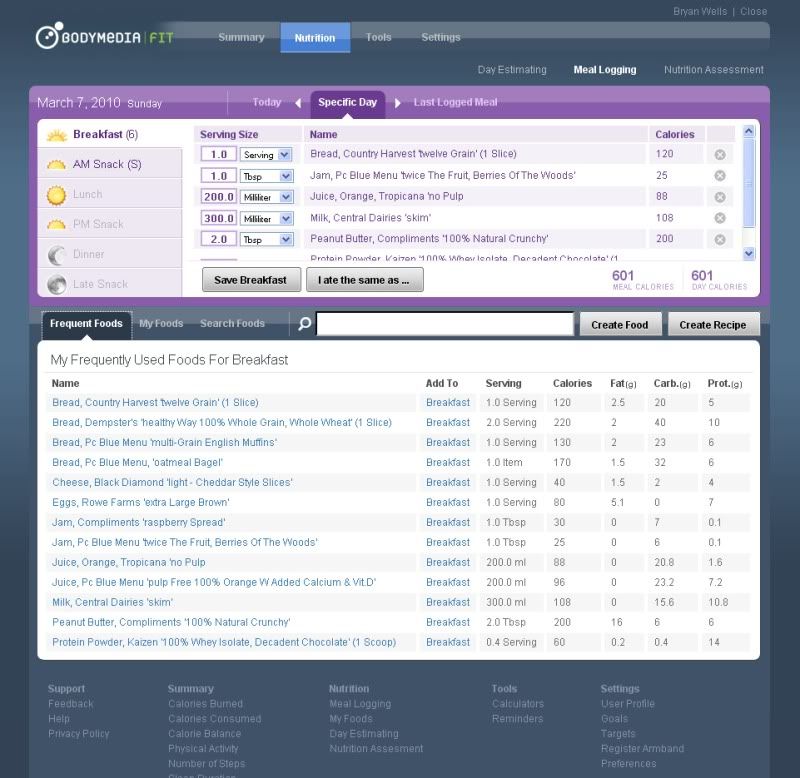Screen dimensions: 800x778
Task: Open User Profile footer link
Action: 628,704
